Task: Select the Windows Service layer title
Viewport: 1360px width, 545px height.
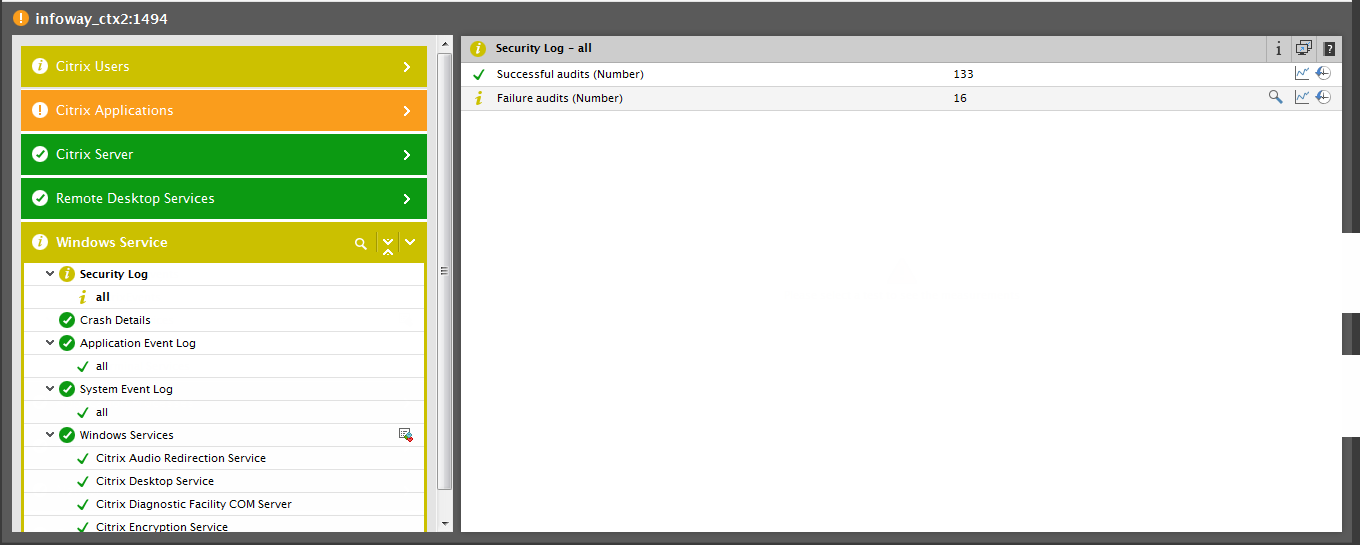Action: point(112,243)
